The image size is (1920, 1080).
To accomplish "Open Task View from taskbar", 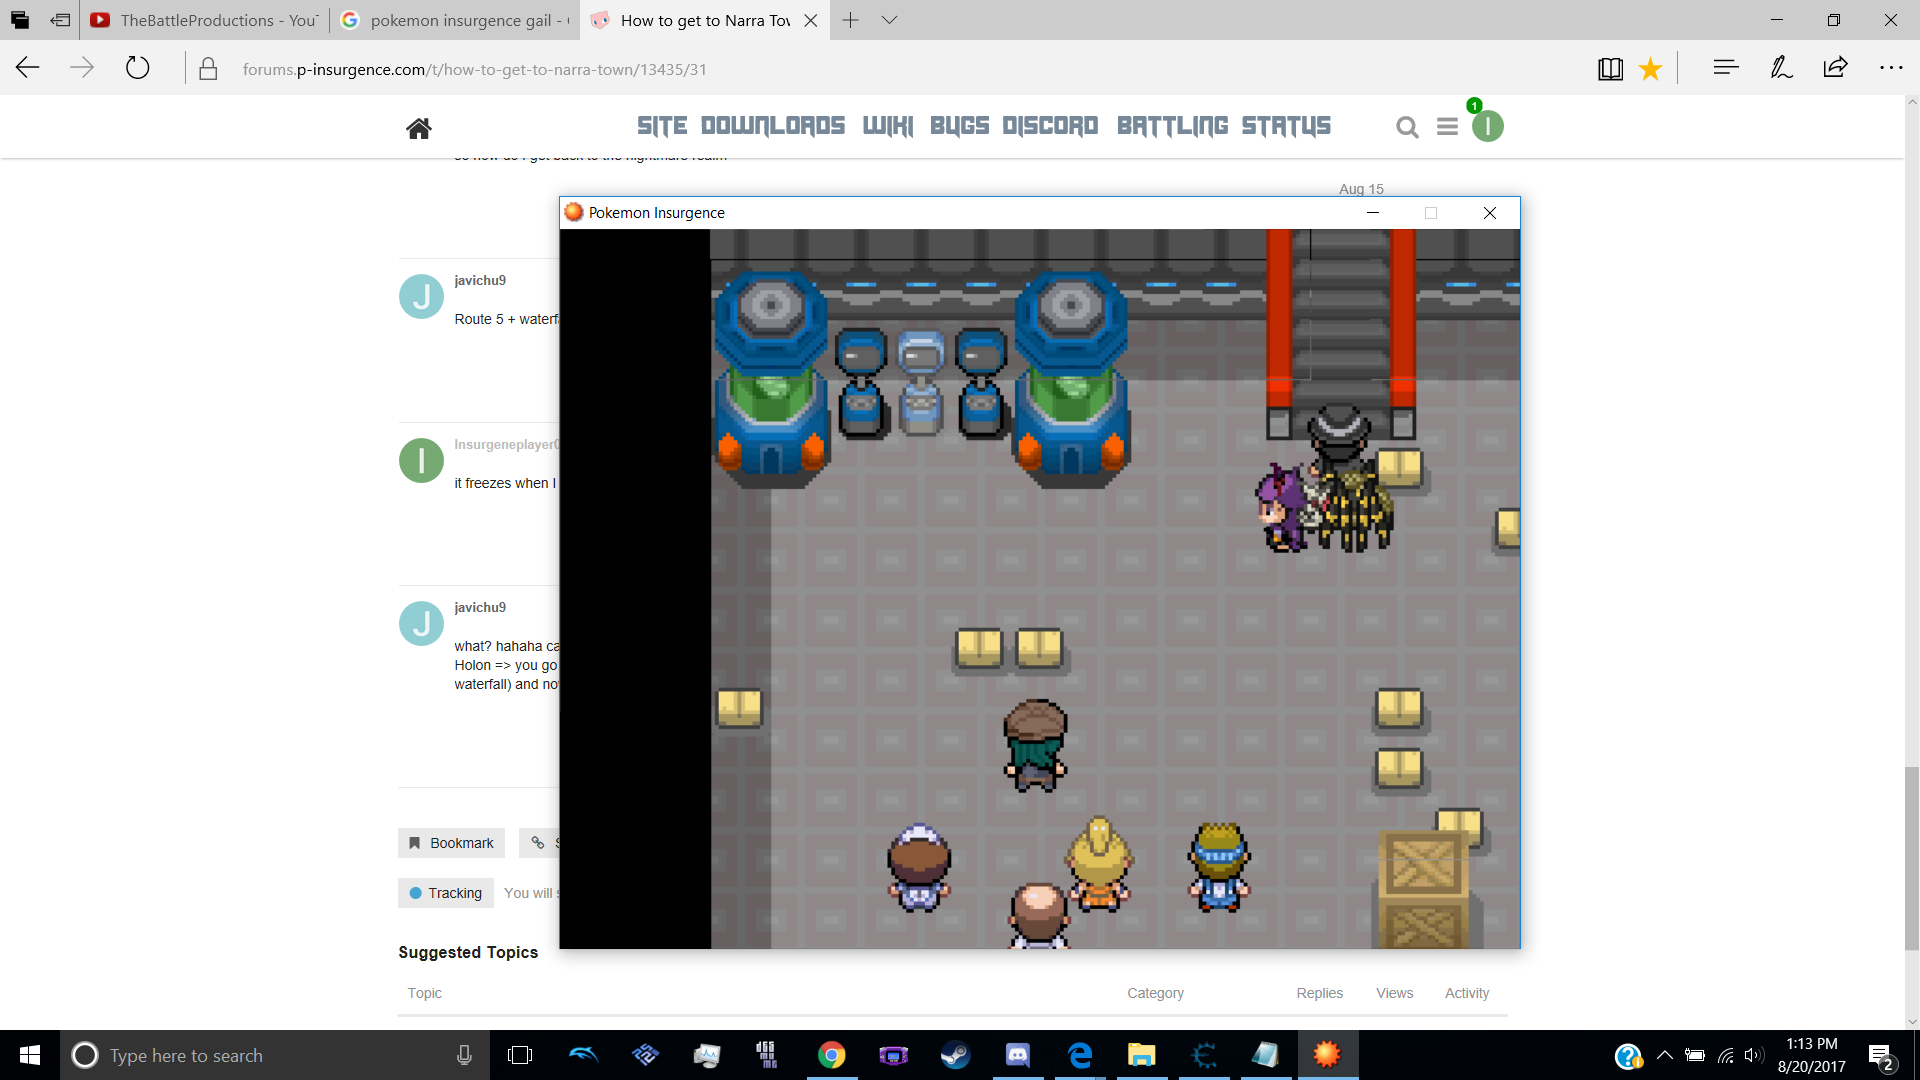I will coord(520,1055).
